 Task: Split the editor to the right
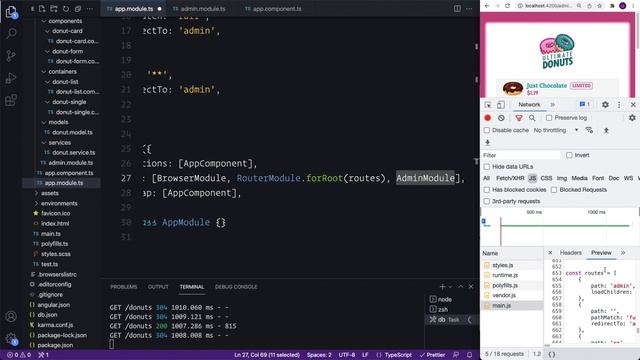pyautogui.click(x=457, y=9)
